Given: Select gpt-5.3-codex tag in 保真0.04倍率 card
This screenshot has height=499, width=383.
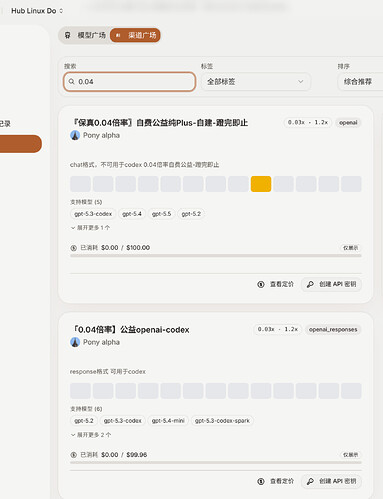Looking at the screenshot, I should coord(93,214).
